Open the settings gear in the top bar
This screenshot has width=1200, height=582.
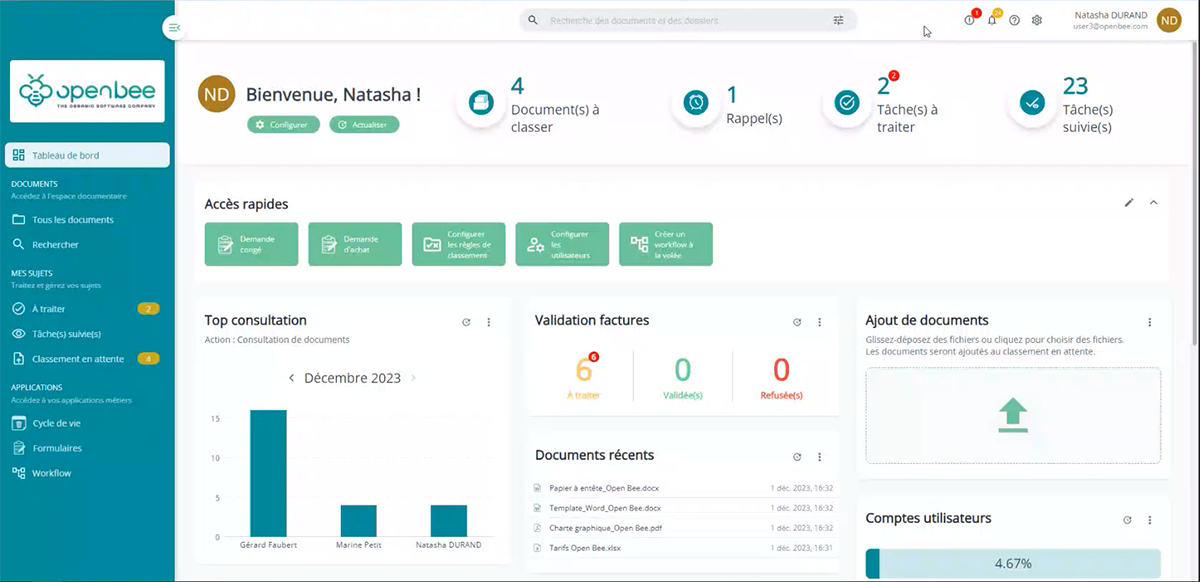coord(1036,19)
